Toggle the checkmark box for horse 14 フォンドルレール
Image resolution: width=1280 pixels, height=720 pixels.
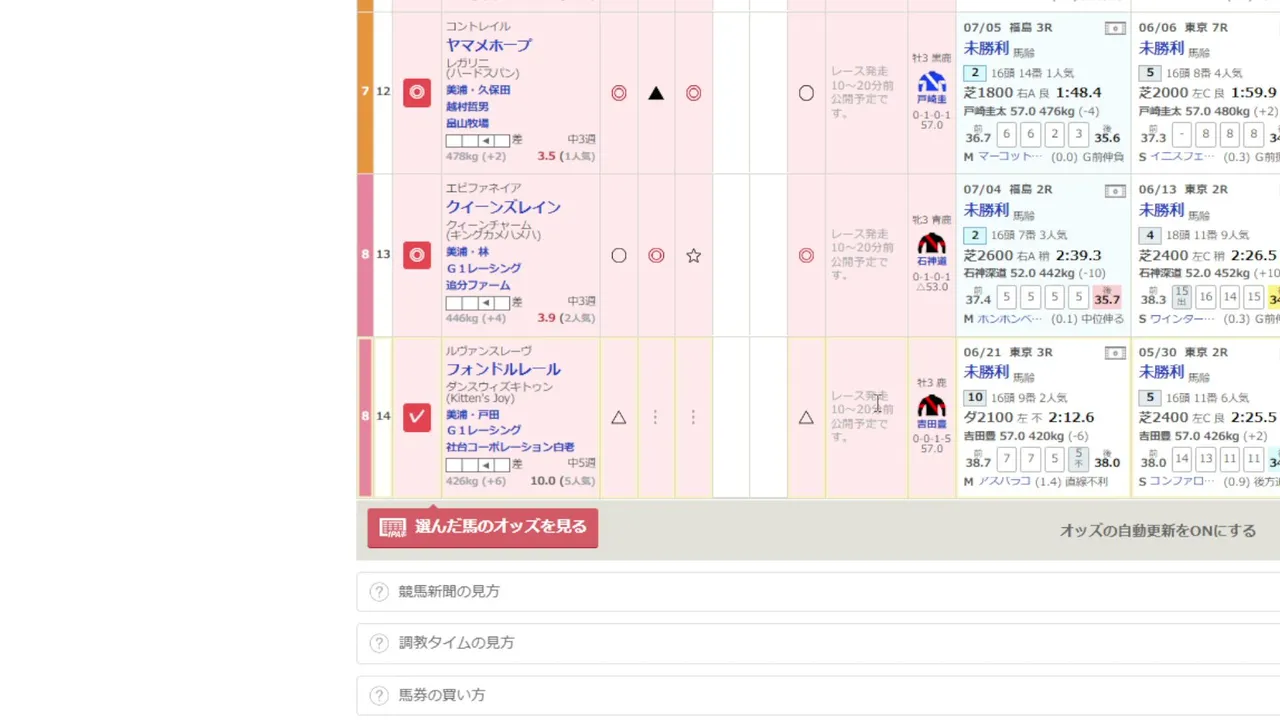point(417,417)
